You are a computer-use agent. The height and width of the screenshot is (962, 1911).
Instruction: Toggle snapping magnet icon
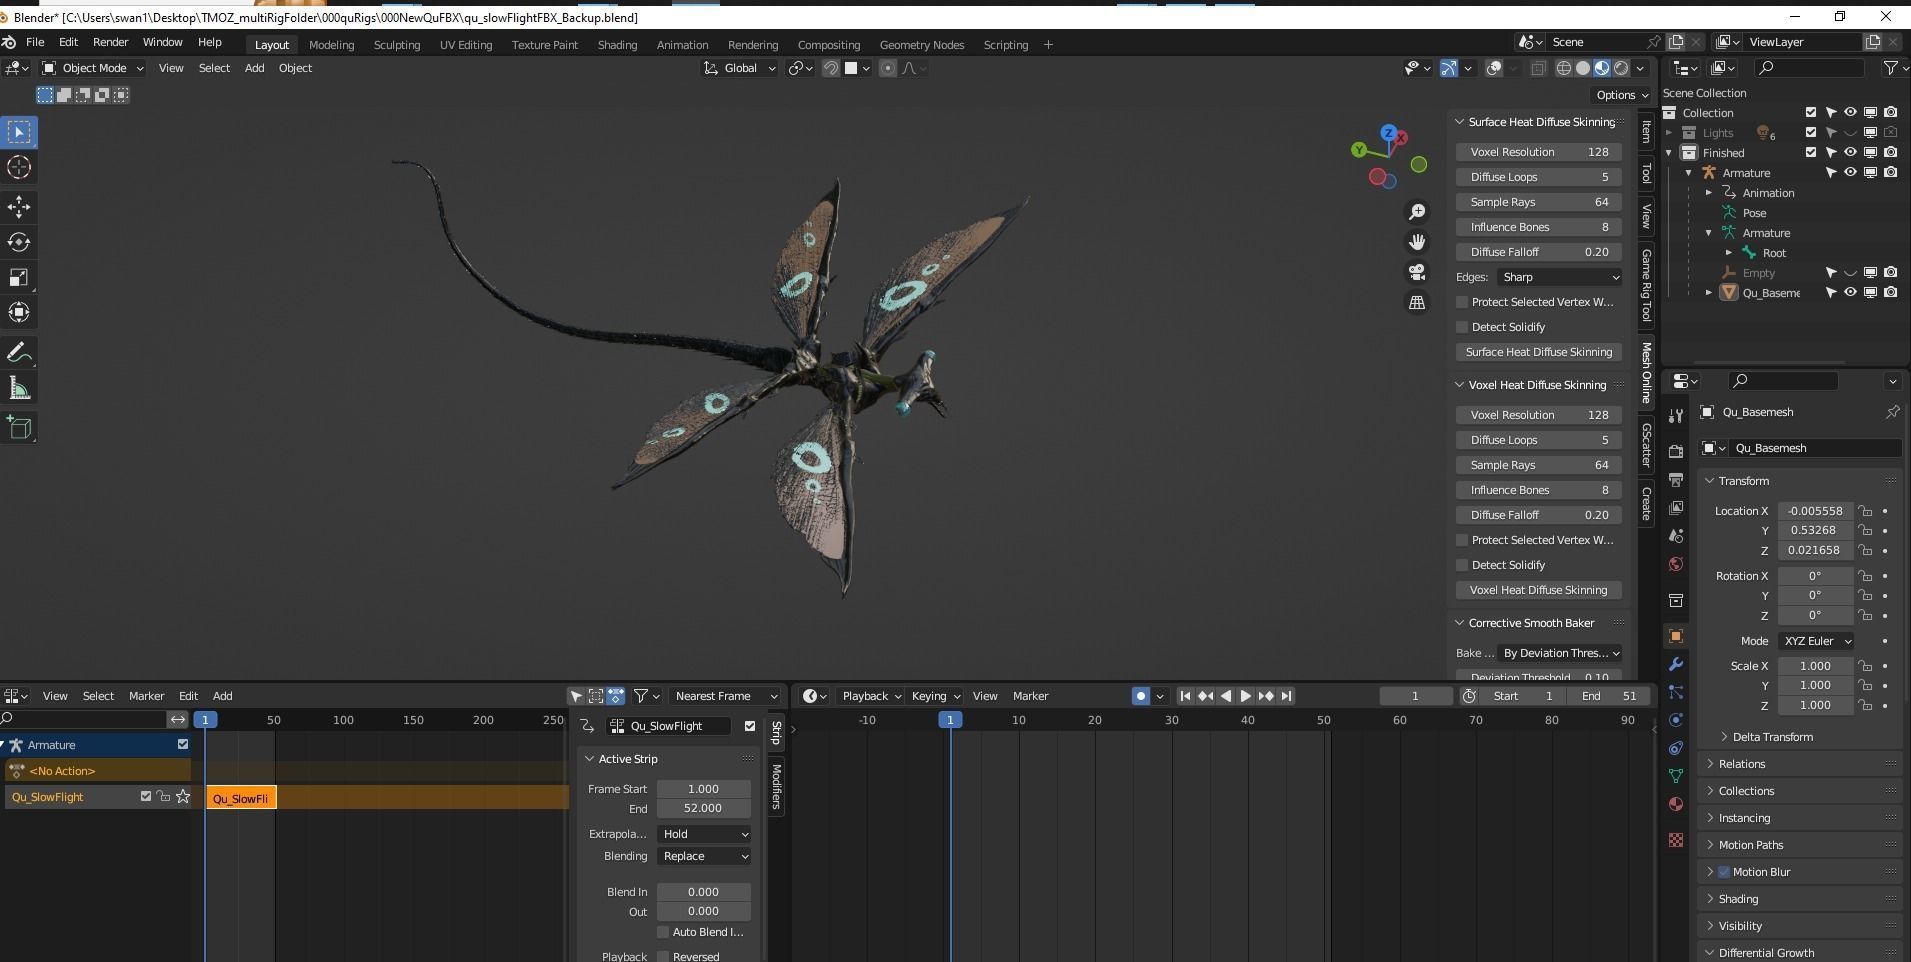coord(830,68)
